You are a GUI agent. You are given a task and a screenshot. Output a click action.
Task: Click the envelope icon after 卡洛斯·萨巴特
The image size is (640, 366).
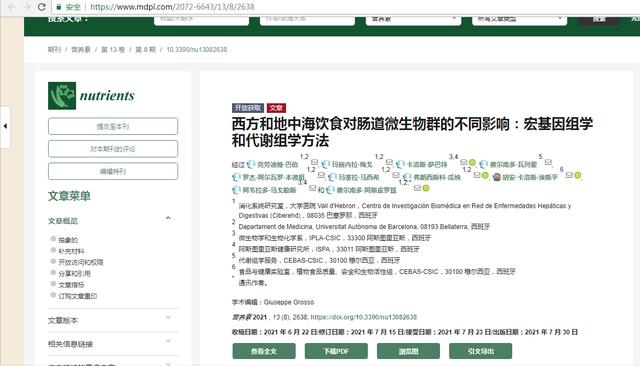click(464, 162)
